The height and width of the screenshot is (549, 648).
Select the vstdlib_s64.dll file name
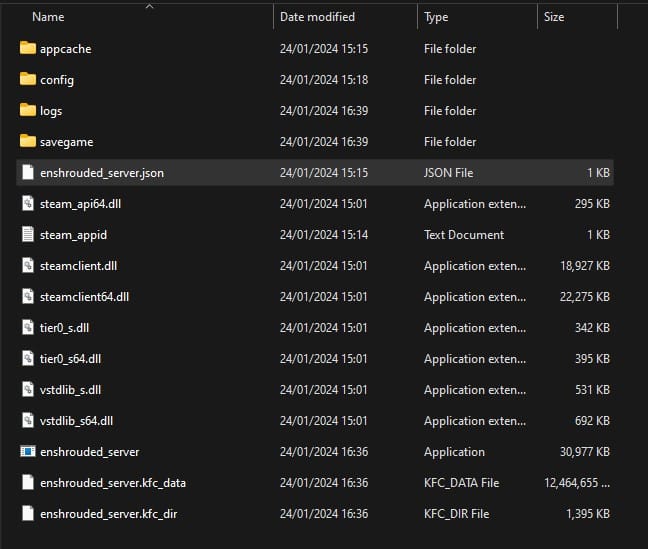(76, 421)
